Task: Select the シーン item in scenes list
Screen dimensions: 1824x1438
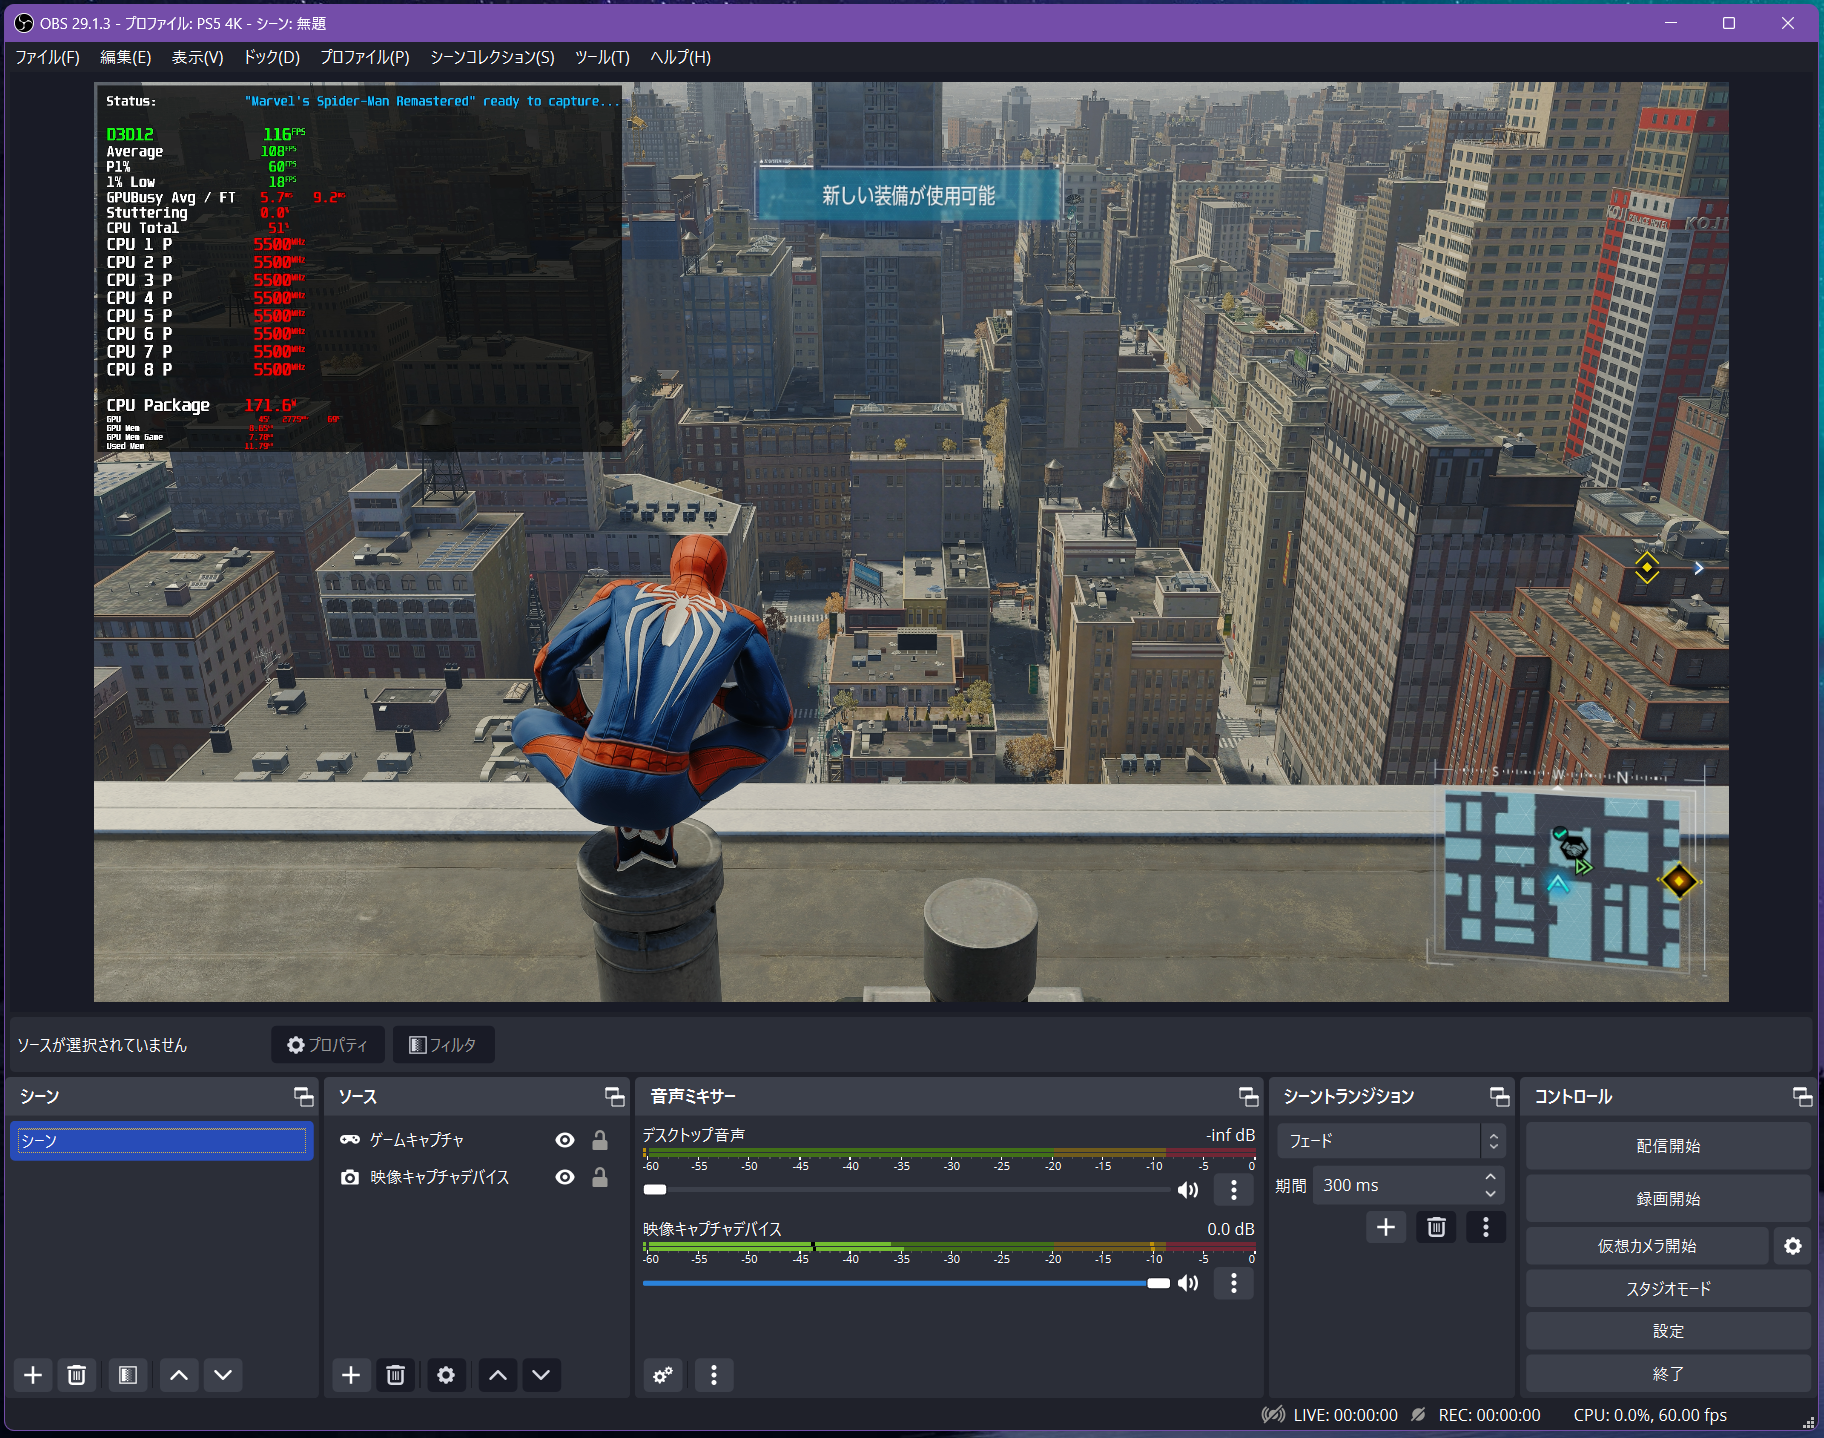Action: pos(161,1141)
